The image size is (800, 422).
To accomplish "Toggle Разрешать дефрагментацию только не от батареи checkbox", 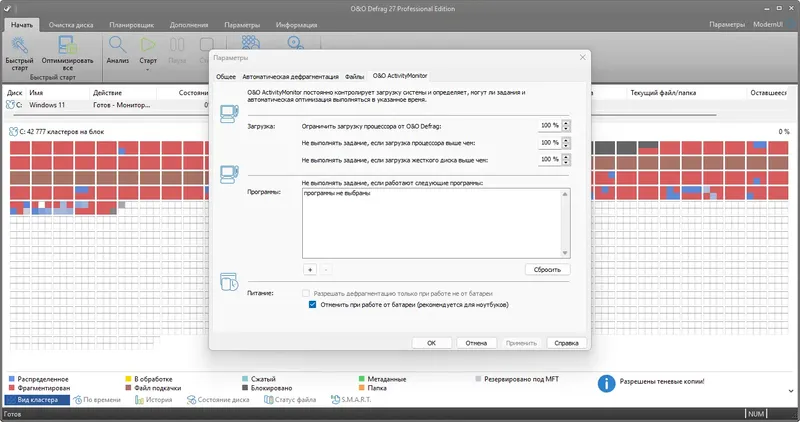I will 306,293.
